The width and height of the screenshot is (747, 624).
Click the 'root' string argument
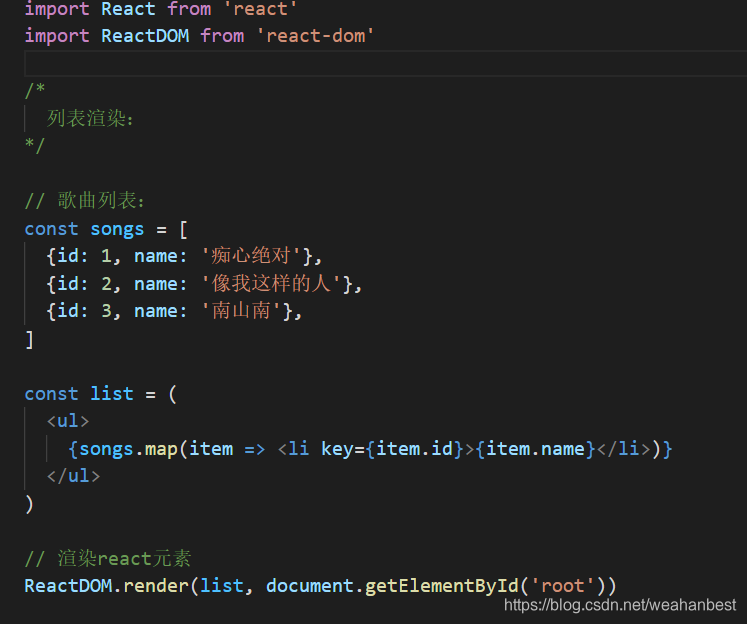tap(563, 586)
